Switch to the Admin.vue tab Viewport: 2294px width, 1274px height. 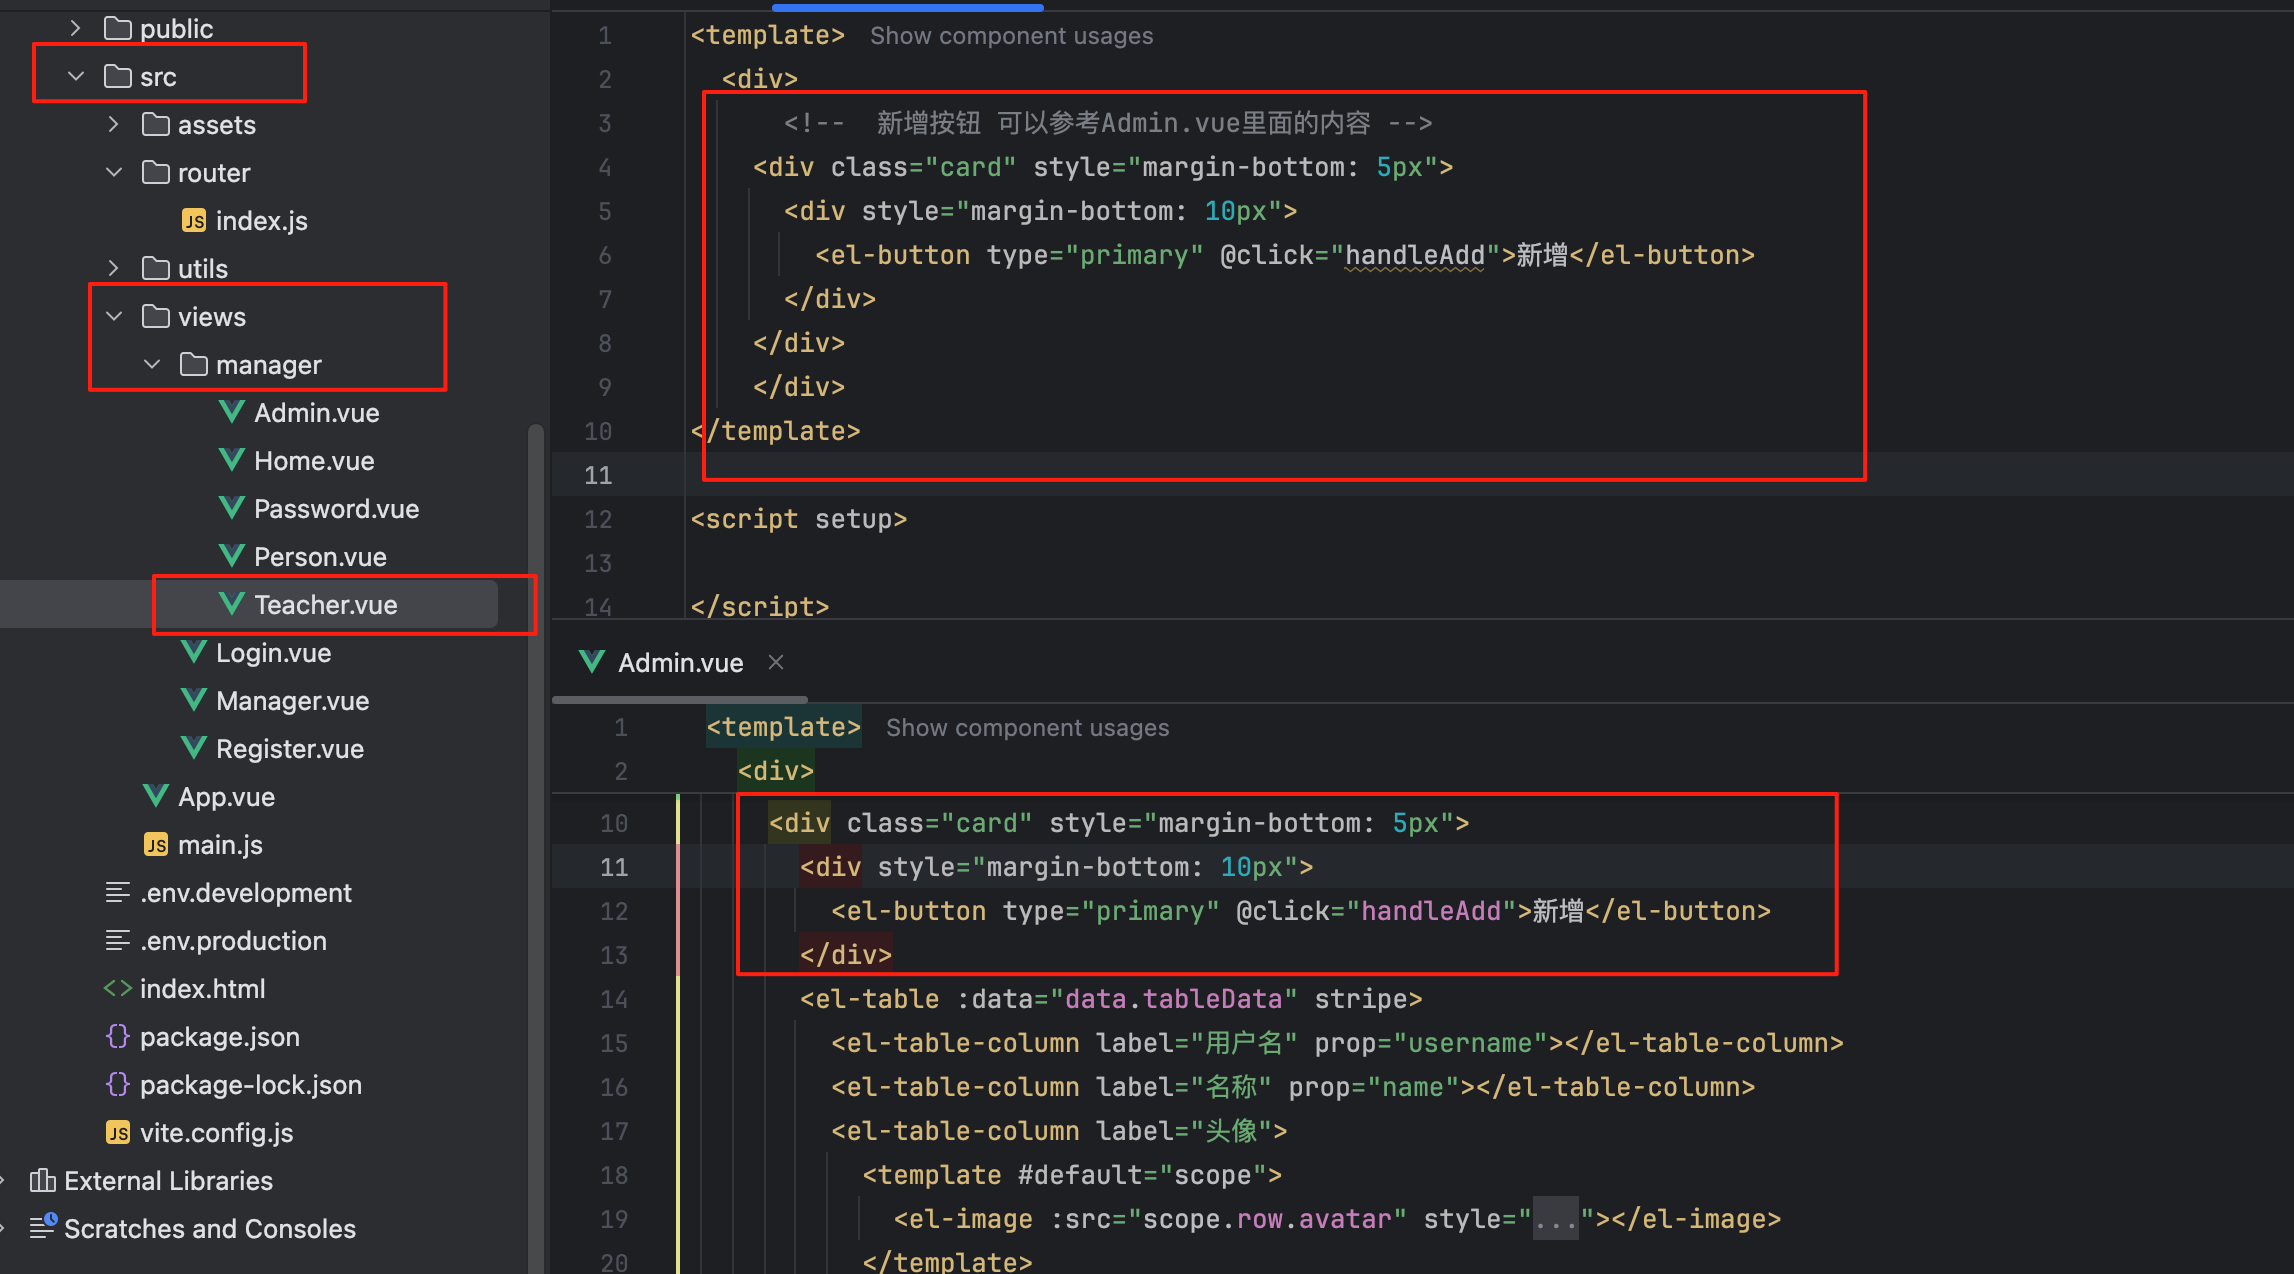click(680, 663)
